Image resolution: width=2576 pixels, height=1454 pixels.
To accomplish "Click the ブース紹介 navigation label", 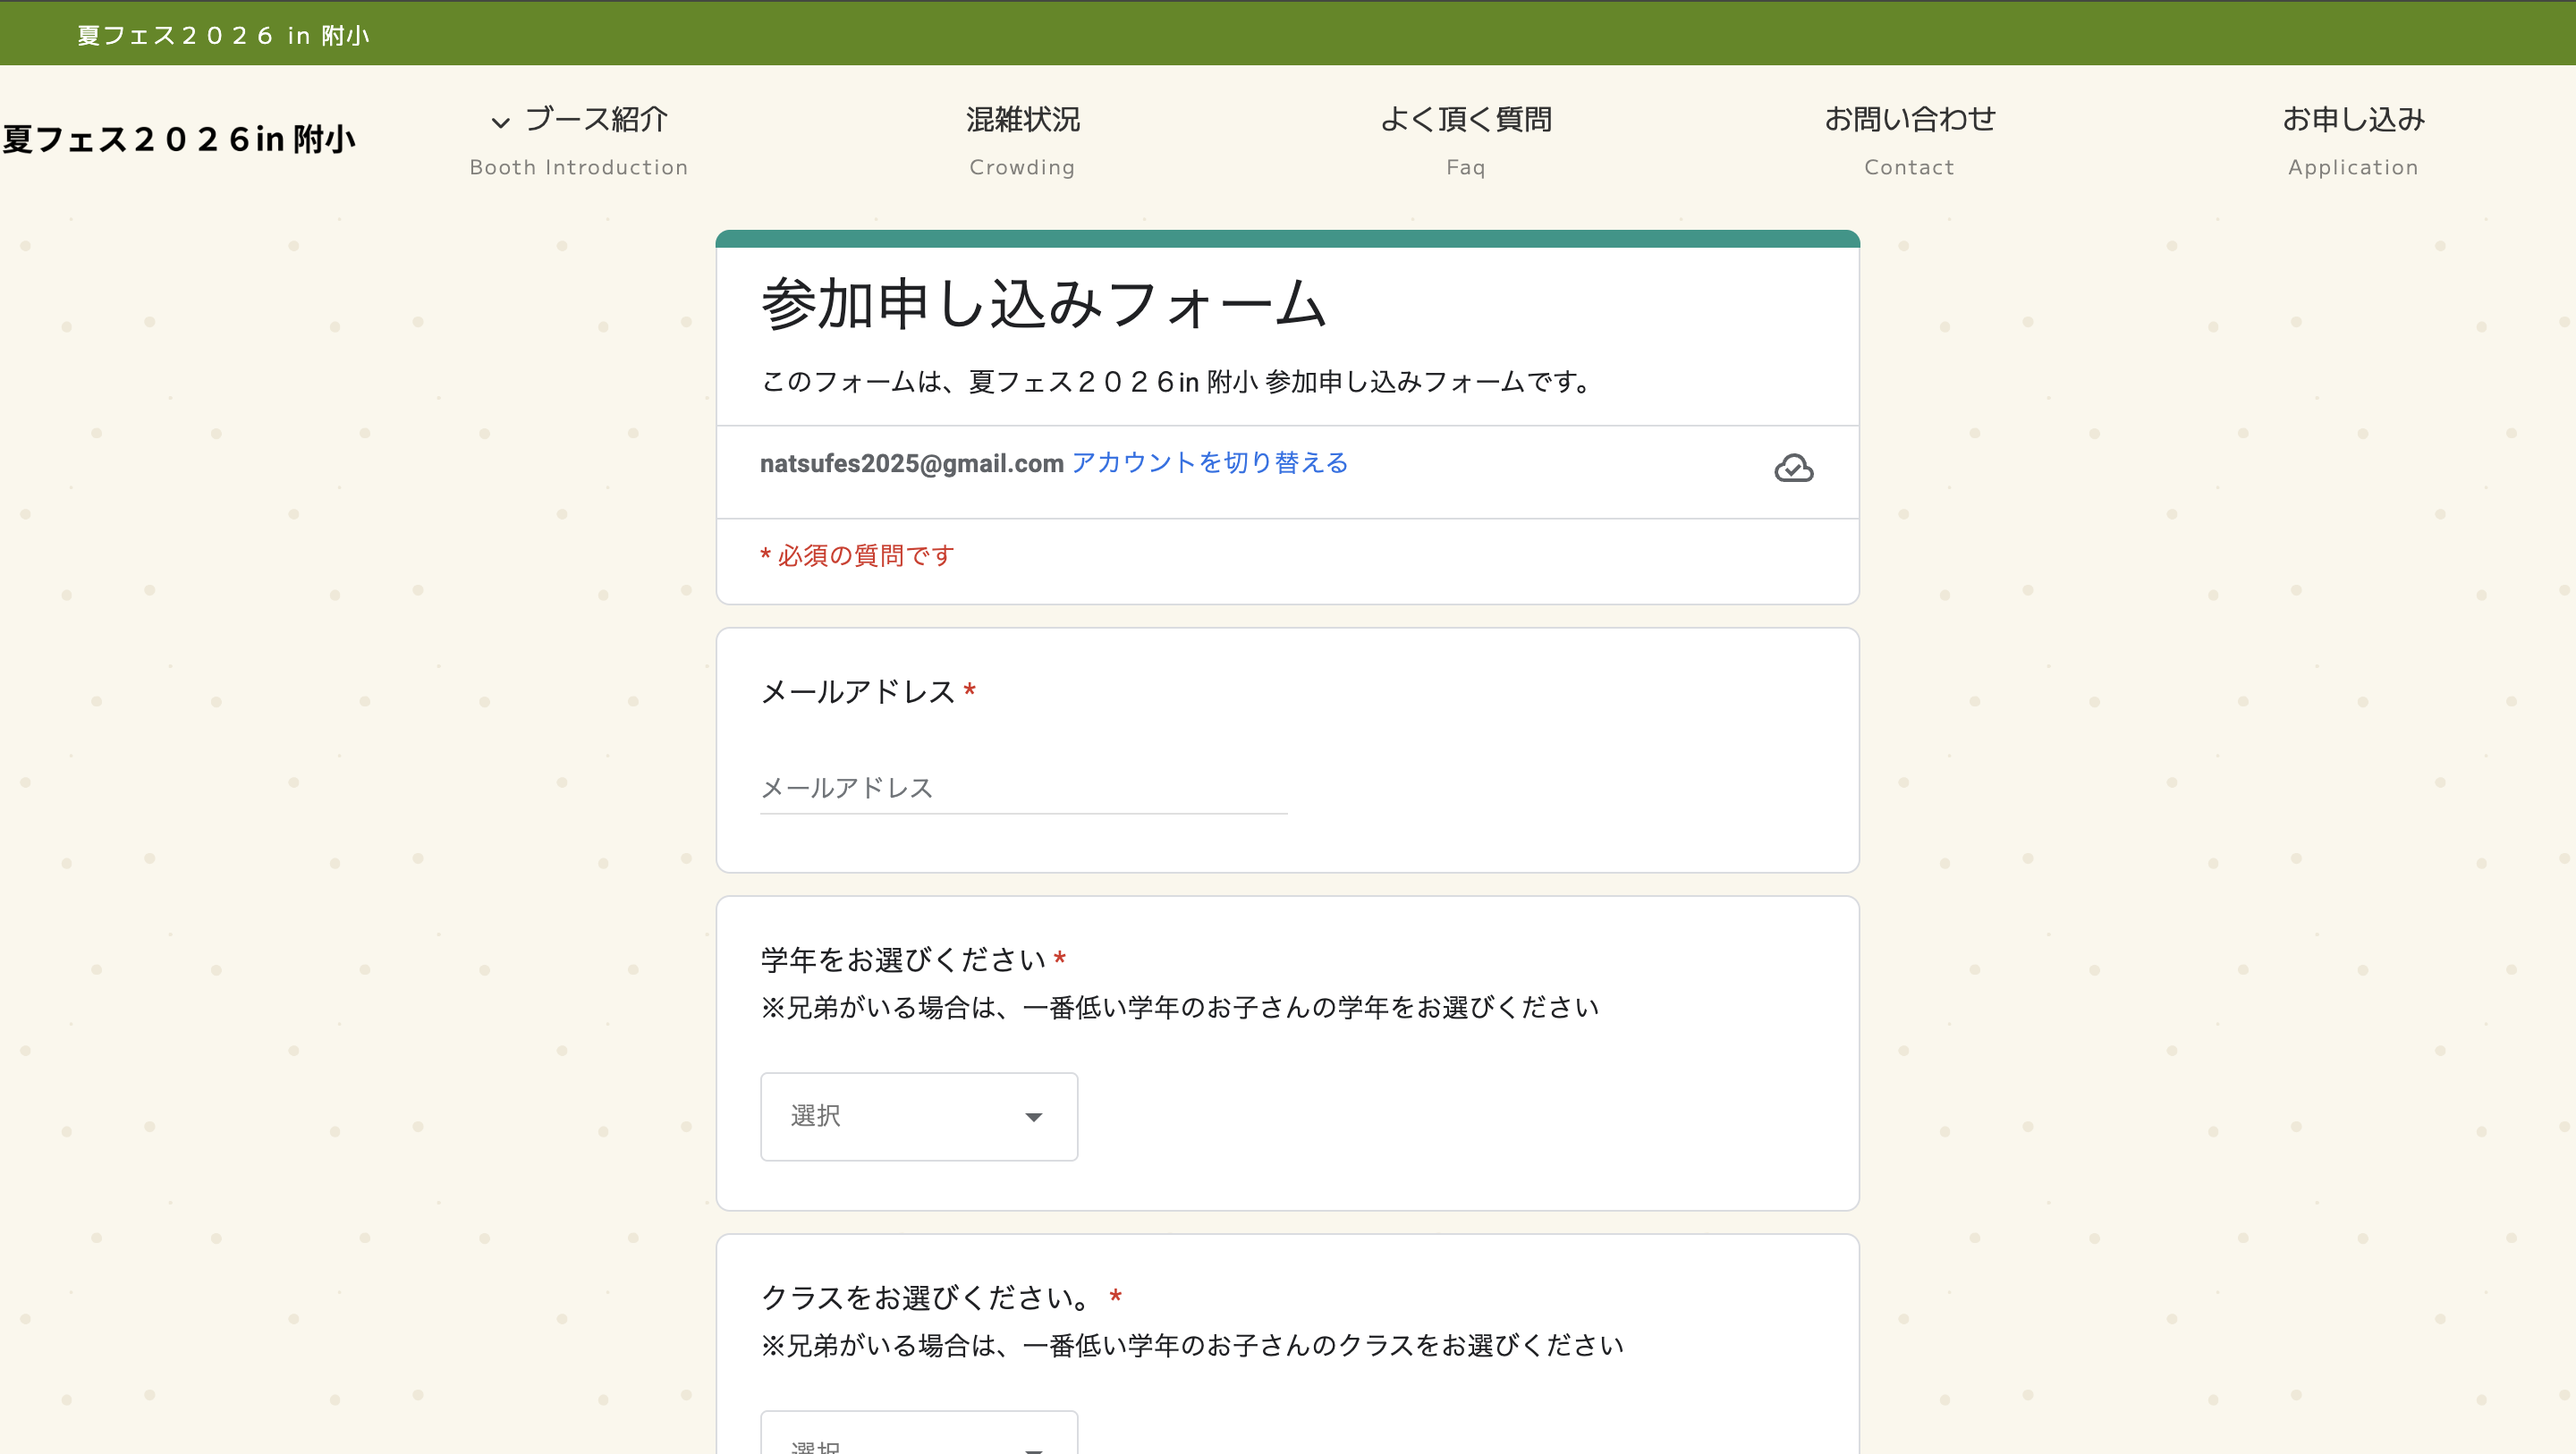I will coord(596,120).
